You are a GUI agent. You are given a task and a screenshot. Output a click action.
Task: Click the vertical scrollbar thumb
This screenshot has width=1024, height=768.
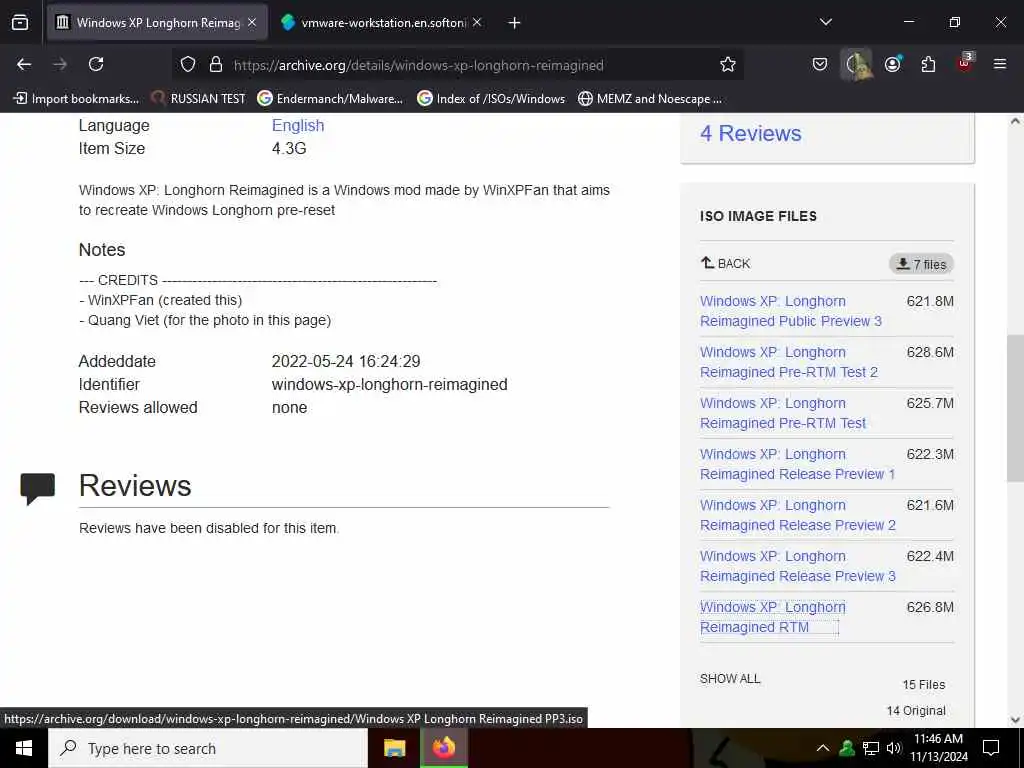coord(1015,408)
